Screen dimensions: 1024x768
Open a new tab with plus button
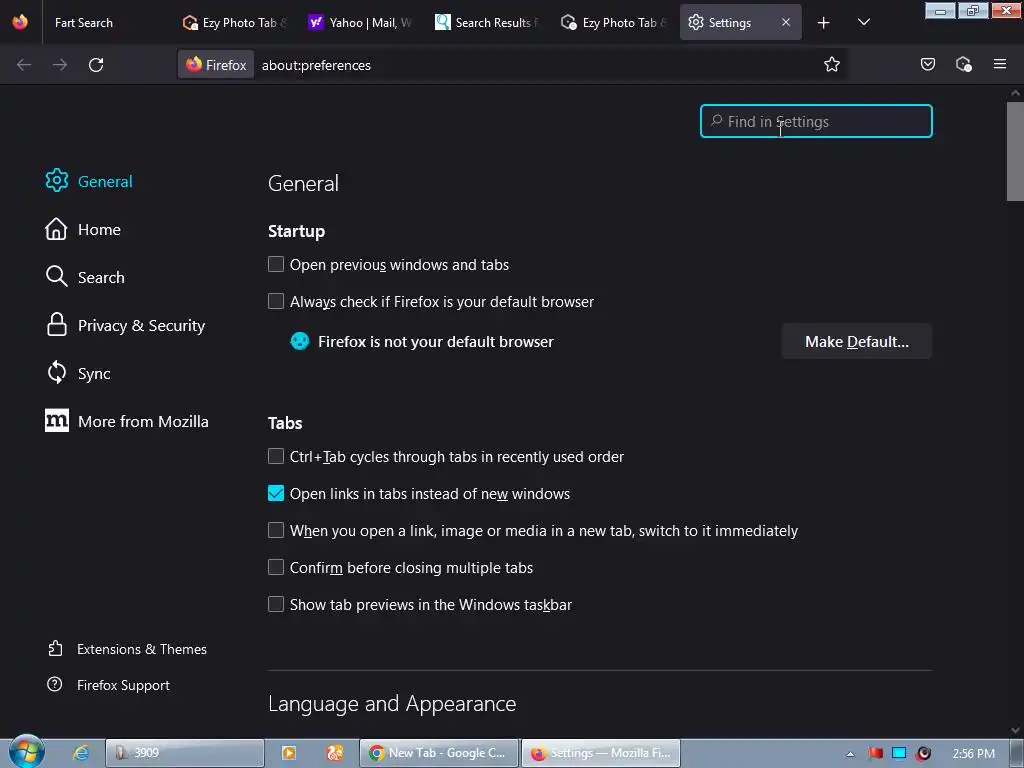click(824, 23)
